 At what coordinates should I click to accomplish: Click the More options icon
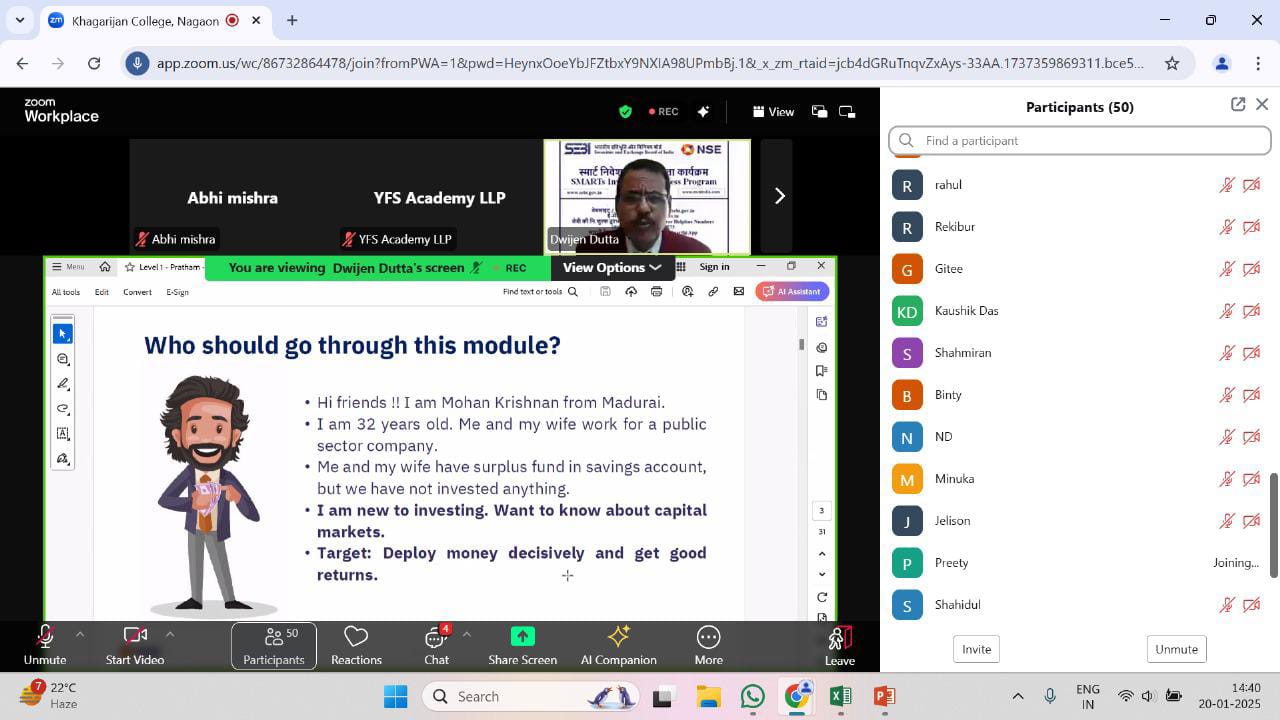point(708,645)
